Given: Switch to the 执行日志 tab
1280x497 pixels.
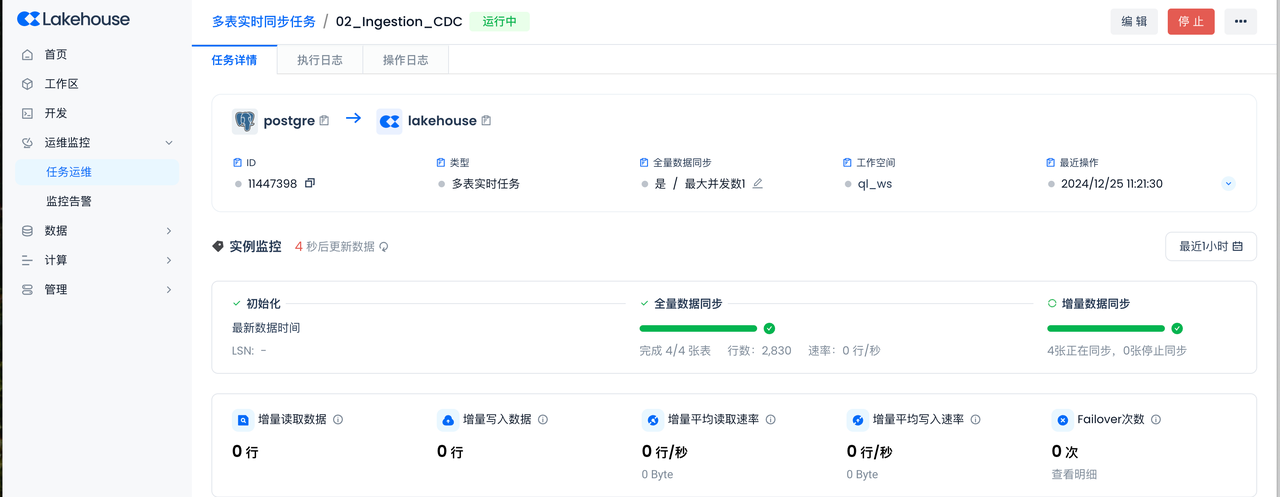Looking at the screenshot, I should pyautogui.click(x=320, y=60).
